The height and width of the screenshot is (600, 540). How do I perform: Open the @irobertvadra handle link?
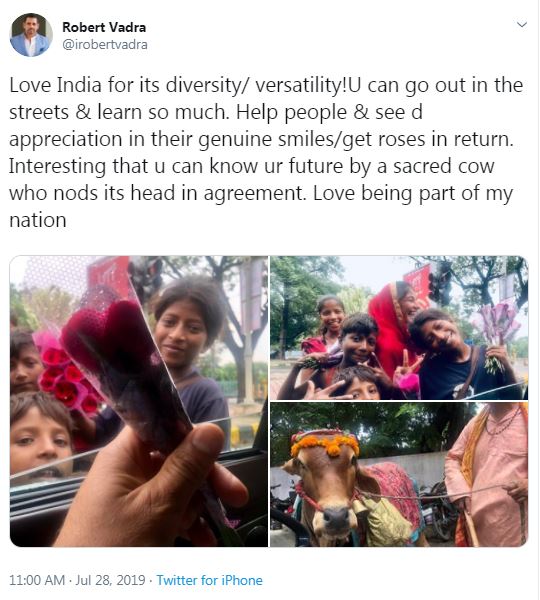point(105,45)
